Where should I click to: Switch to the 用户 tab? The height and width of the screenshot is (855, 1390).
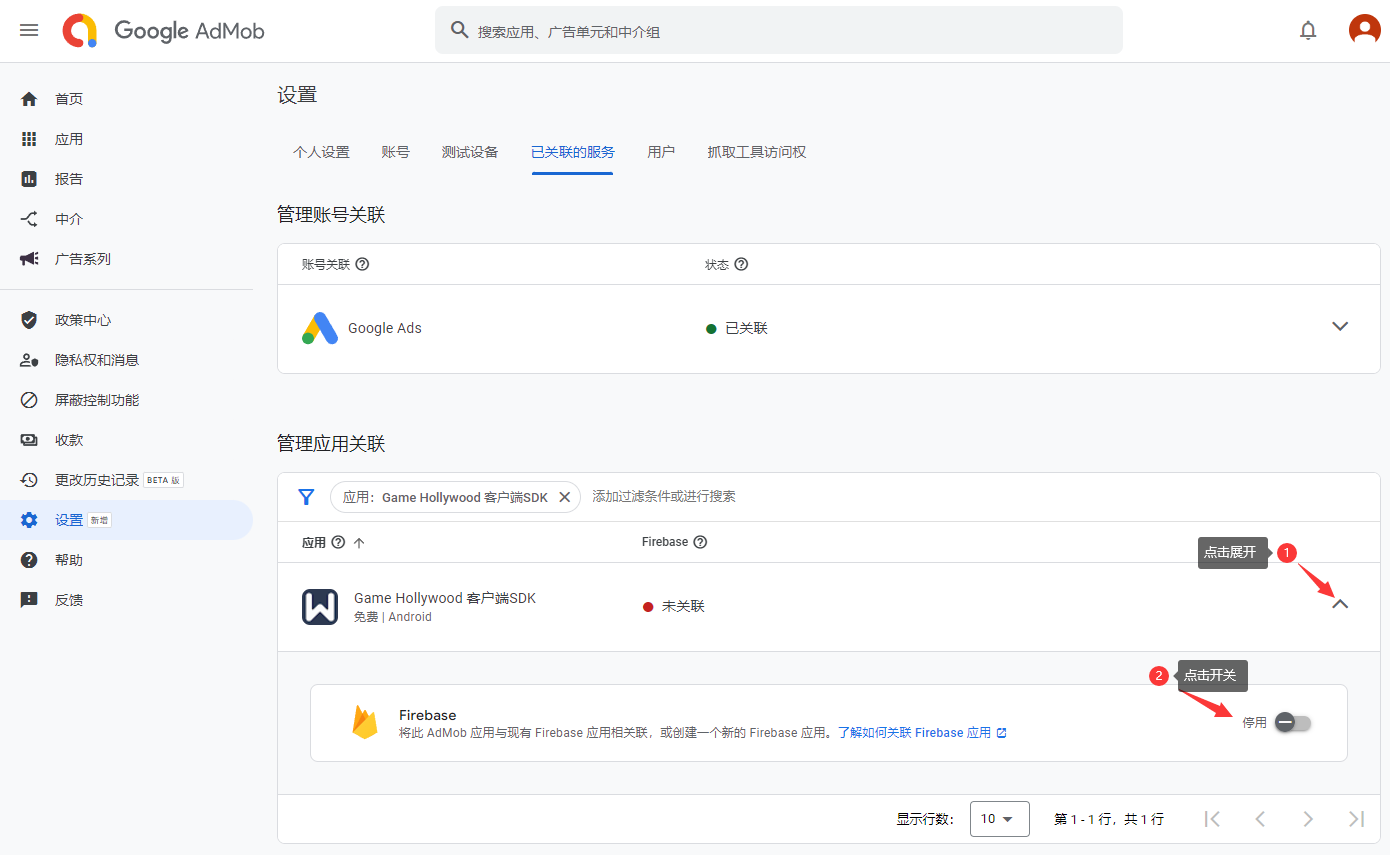pos(661,152)
